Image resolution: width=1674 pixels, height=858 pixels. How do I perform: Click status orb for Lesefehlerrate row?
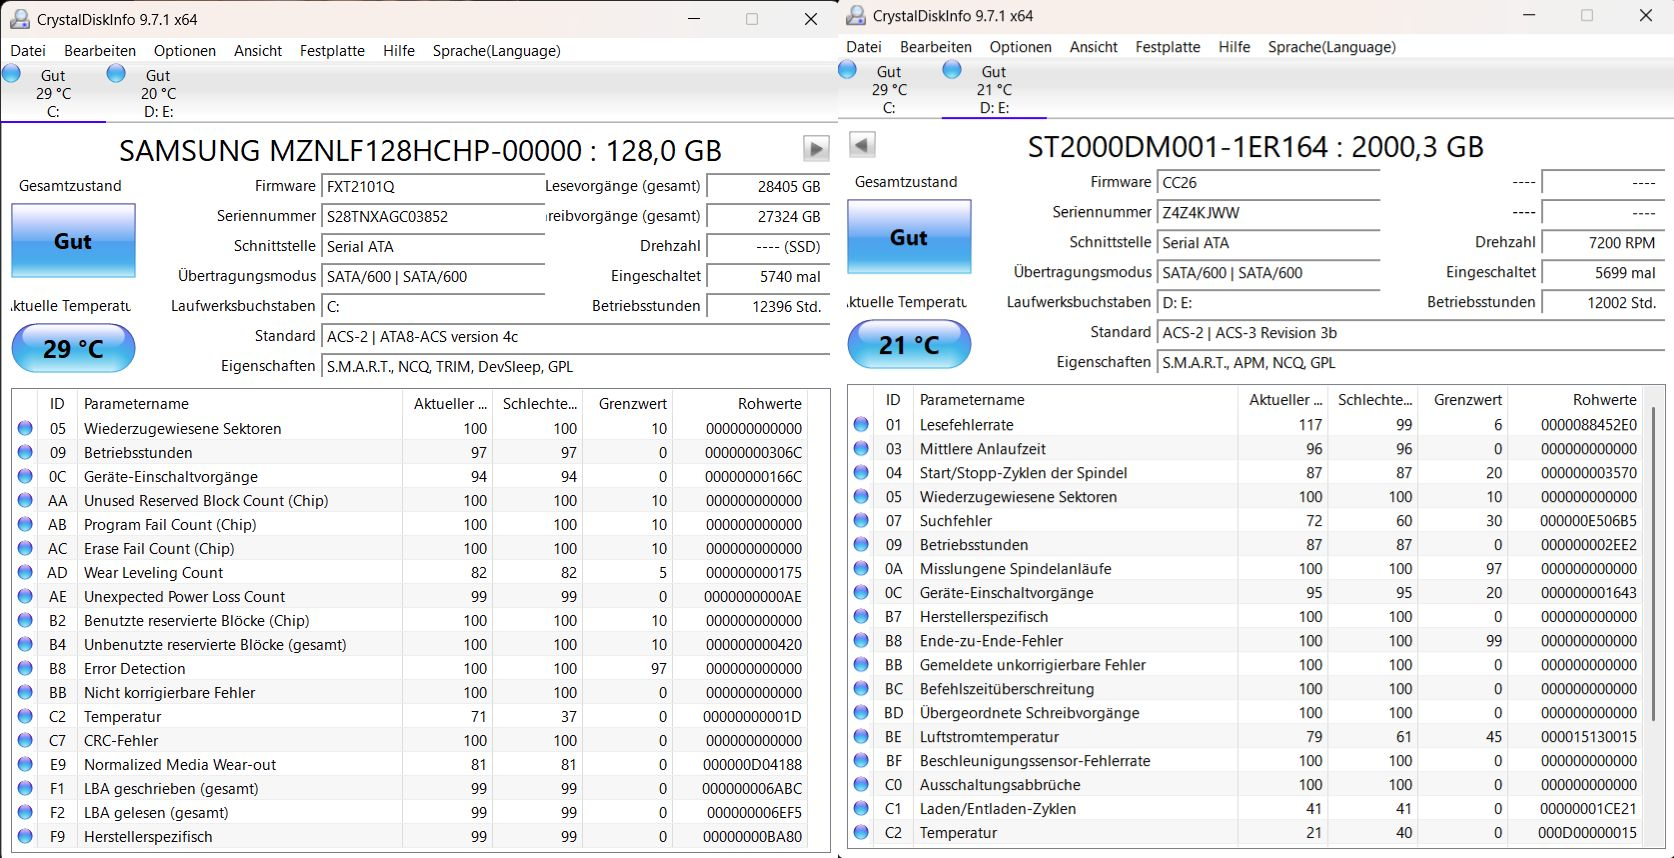(x=861, y=424)
